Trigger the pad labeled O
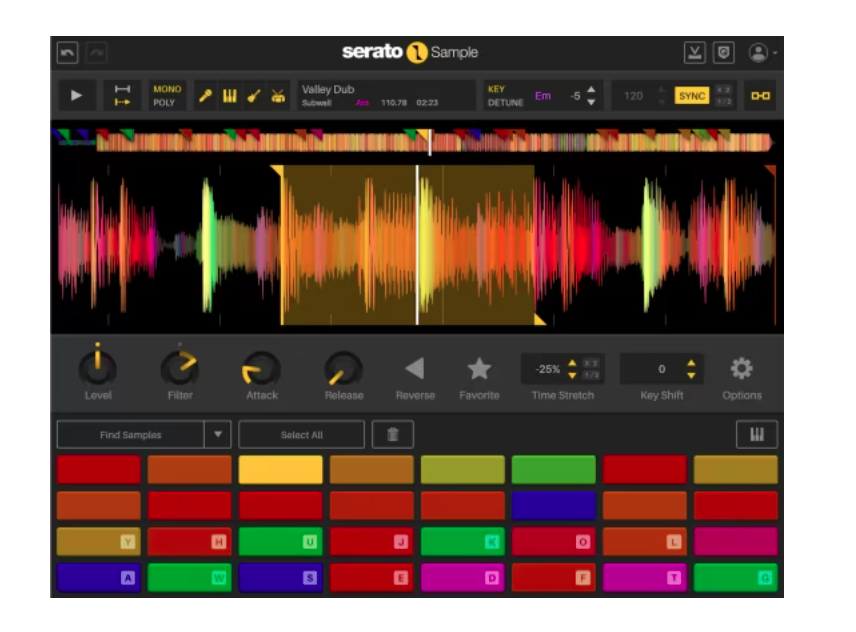This screenshot has width=856, height=632. click(x=554, y=542)
